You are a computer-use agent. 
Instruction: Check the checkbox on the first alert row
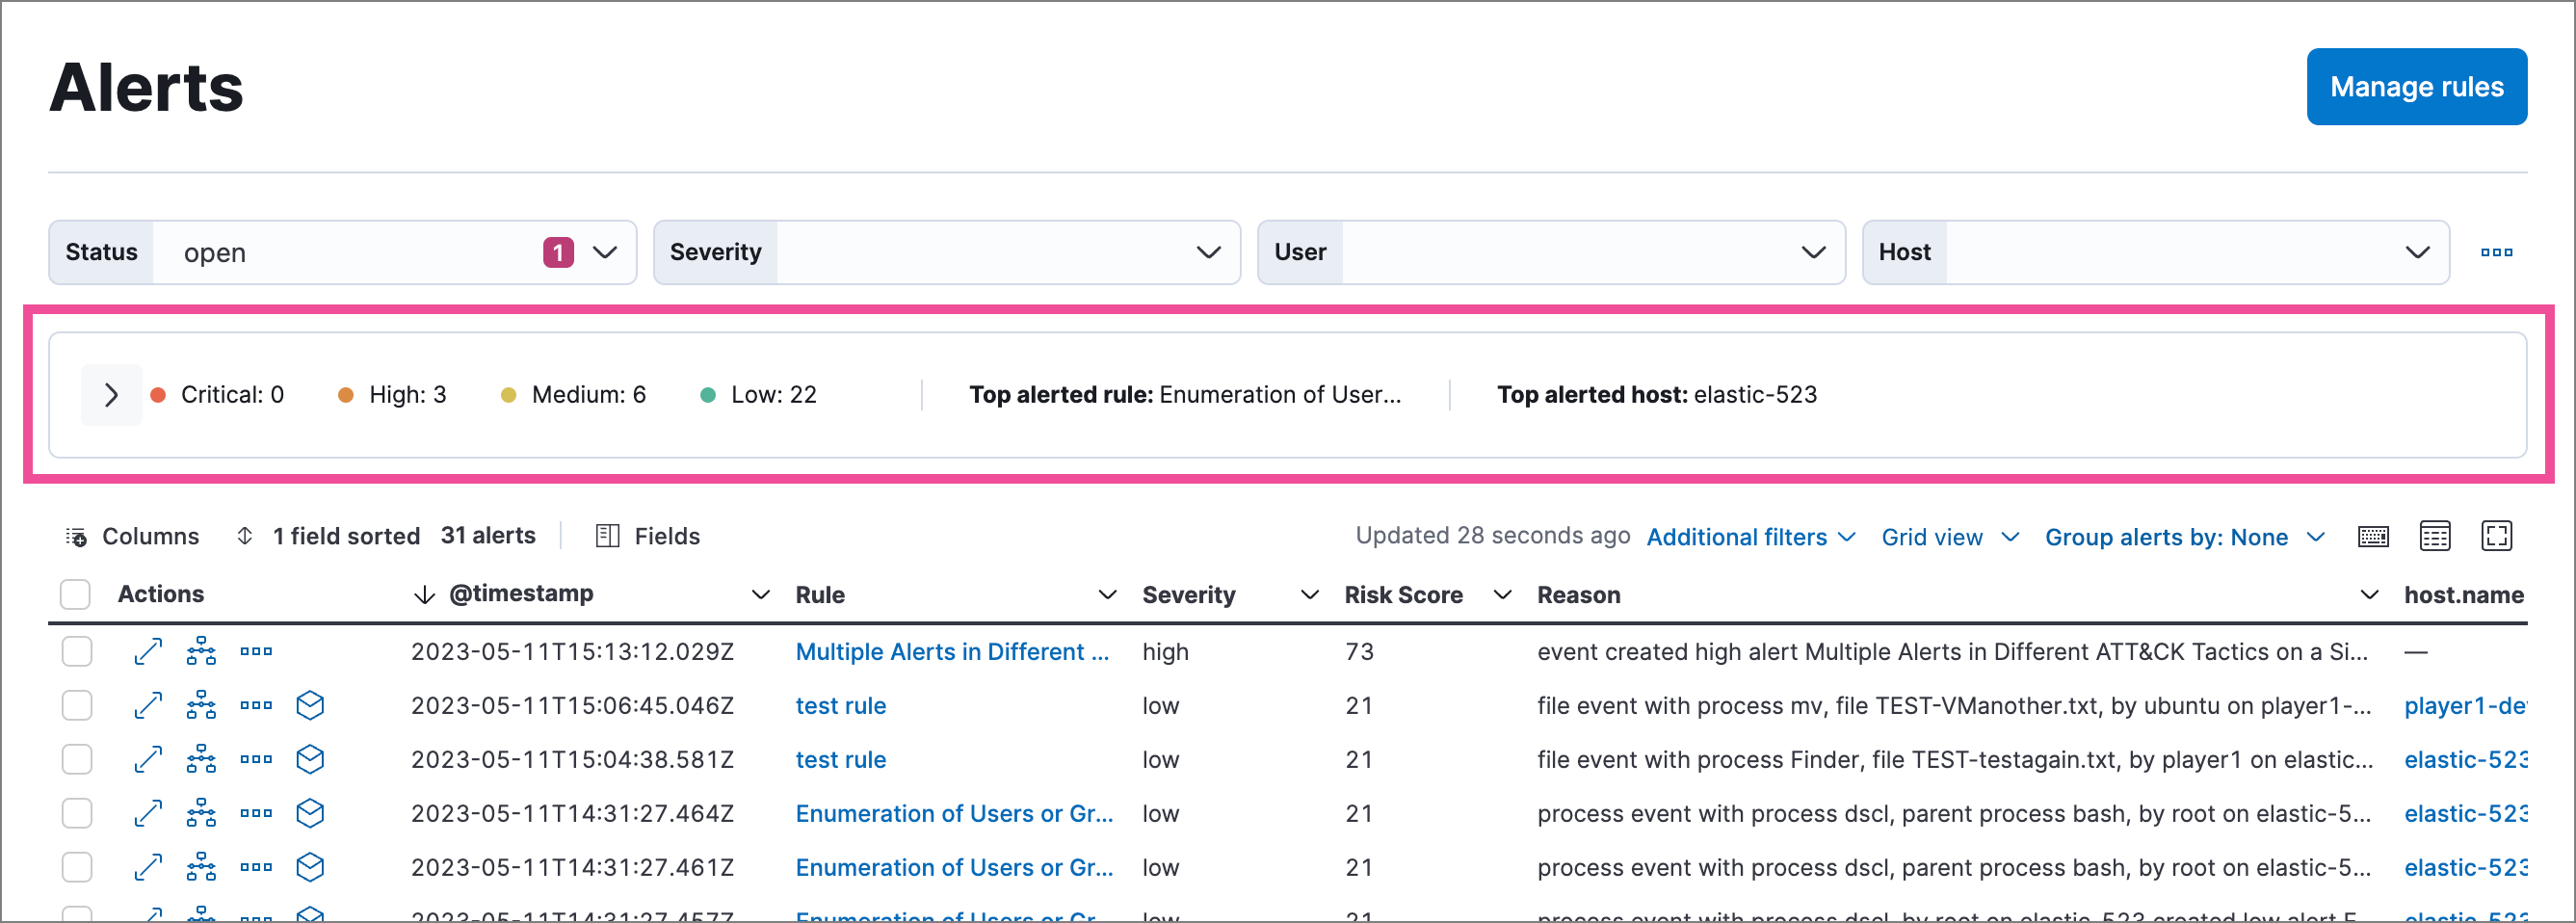75,651
